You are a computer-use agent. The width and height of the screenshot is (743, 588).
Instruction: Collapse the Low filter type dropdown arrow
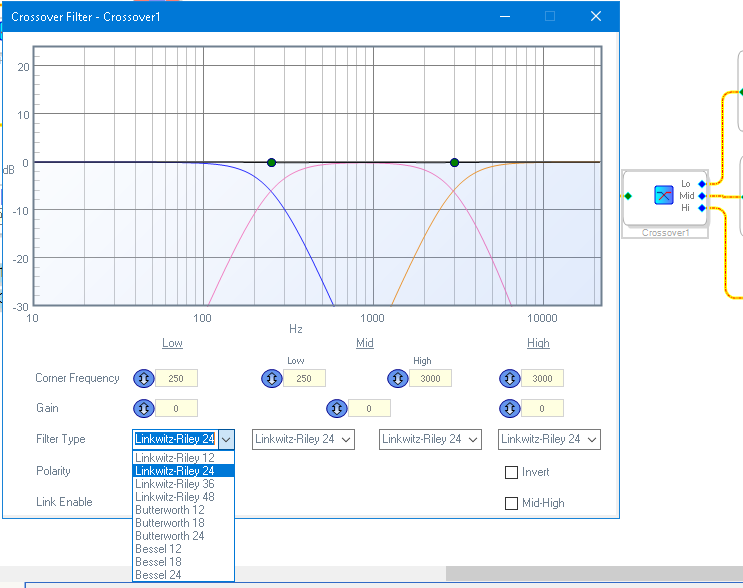pyautogui.click(x=227, y=439)
